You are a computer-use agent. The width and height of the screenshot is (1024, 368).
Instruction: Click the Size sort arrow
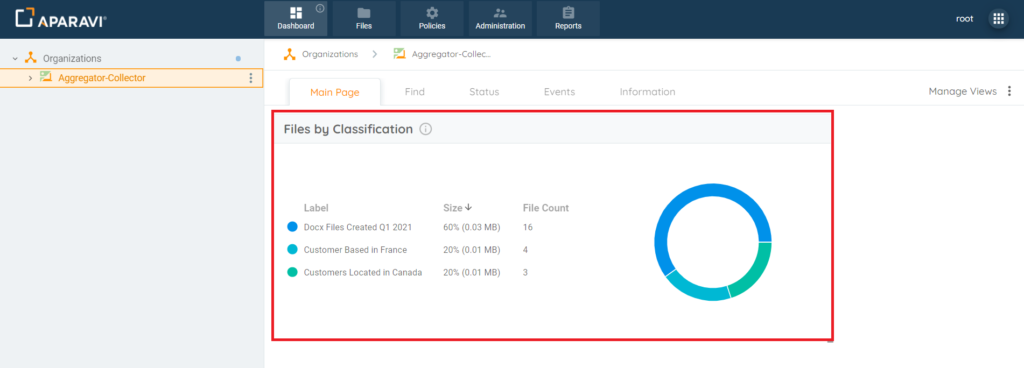coord(468,208)
